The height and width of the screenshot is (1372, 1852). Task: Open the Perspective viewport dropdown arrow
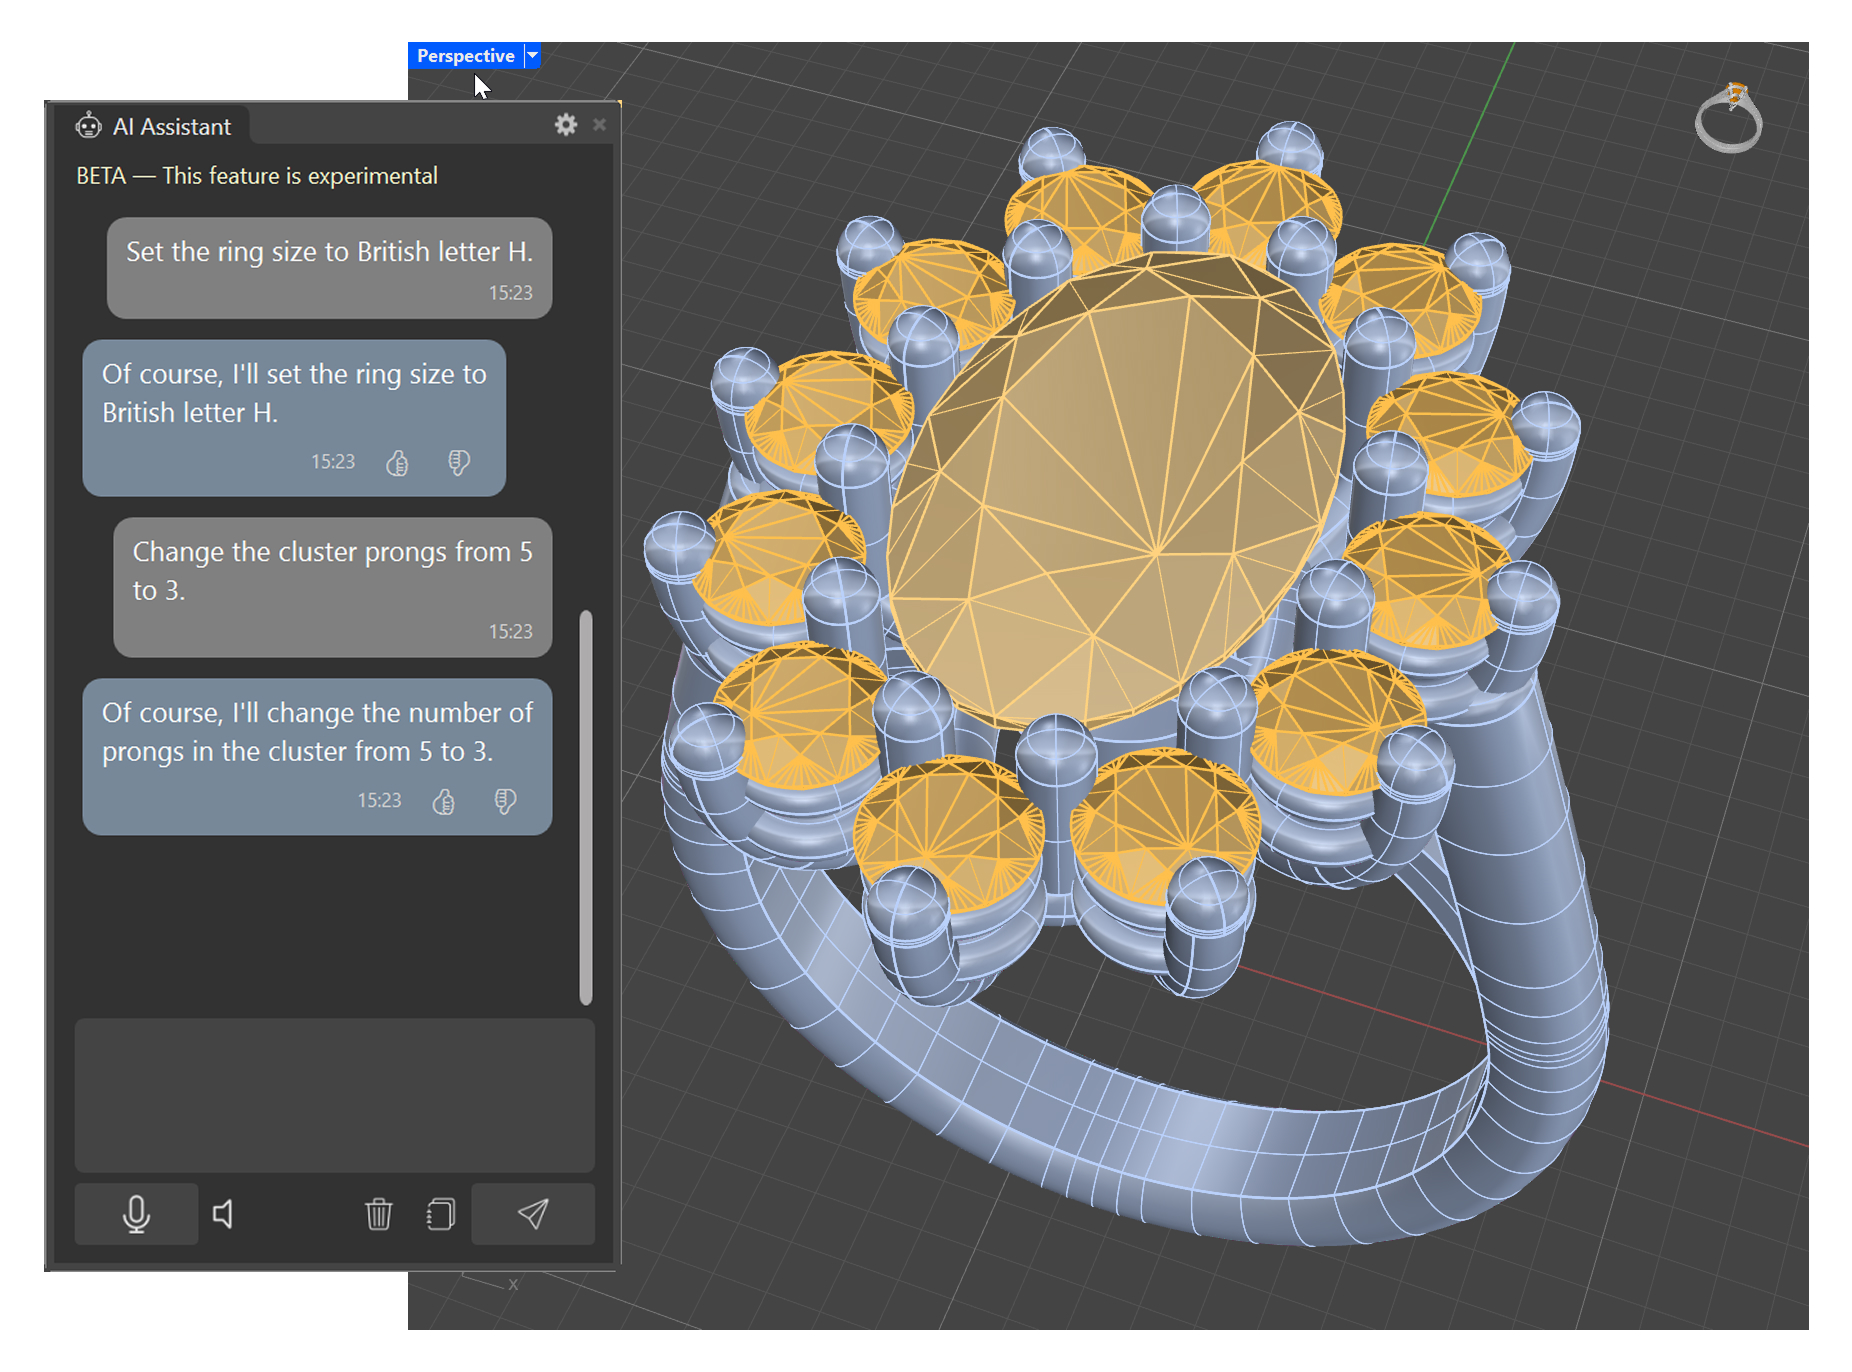tap(533, 56)
